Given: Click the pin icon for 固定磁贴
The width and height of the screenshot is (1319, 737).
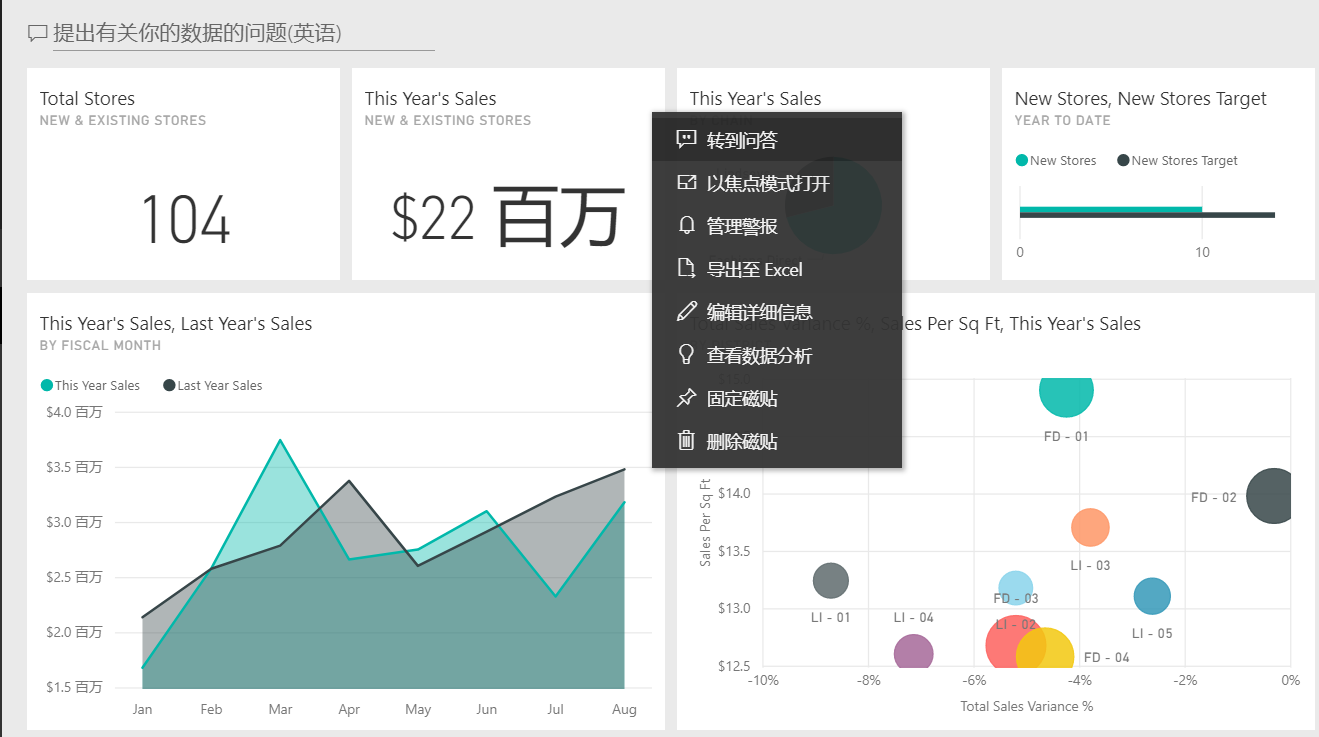Looking at the screenshot, I should pyautogui.click(x=686, y=398).
